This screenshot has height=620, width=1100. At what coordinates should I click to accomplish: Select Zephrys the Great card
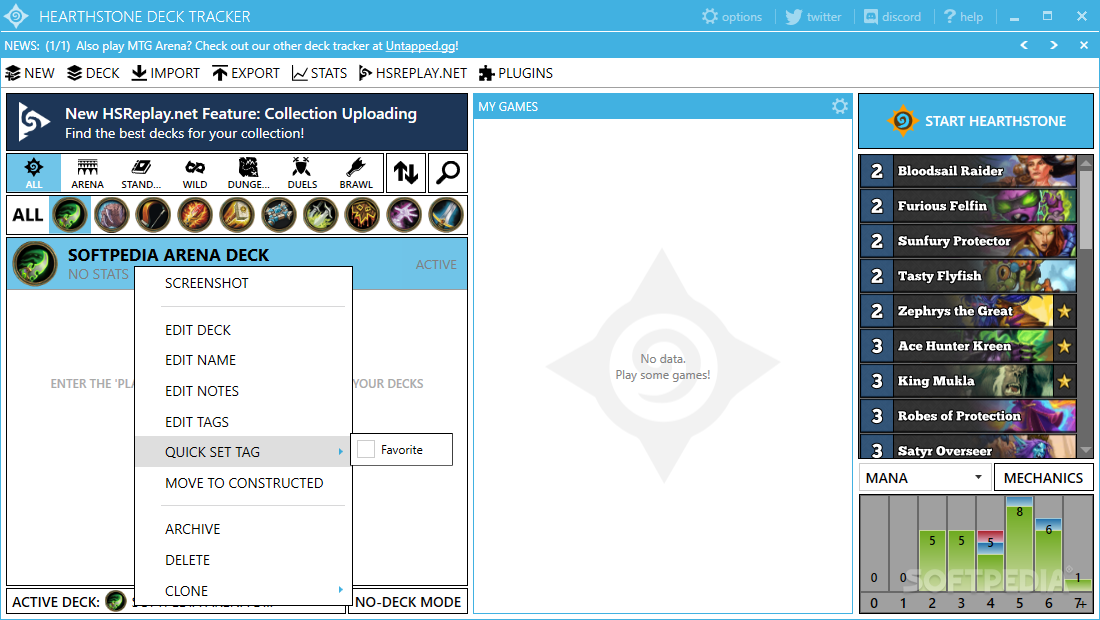tap(968, 311)
